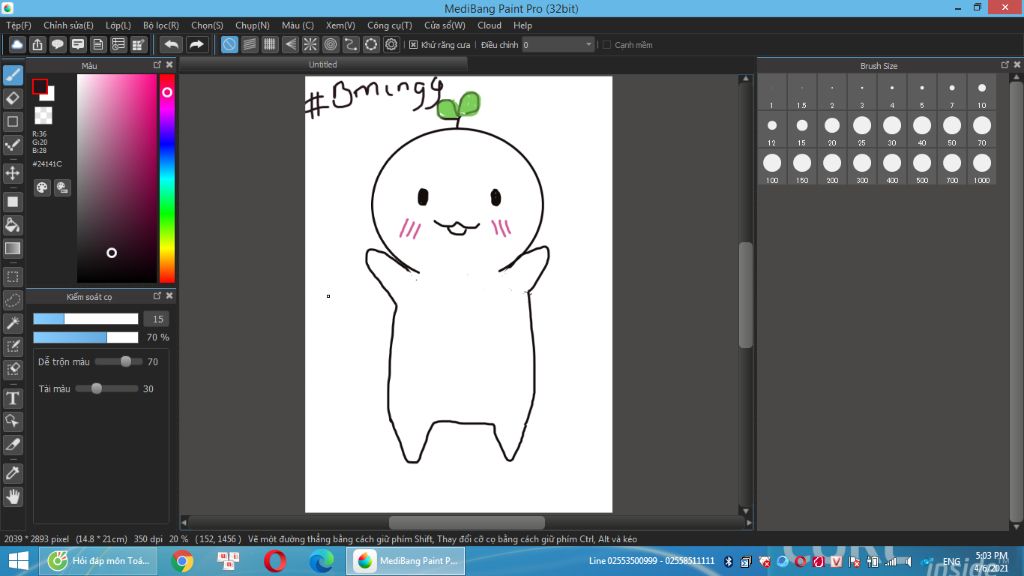The width and height of the screenshot is (1024, 576).
Task: Open Opera browser from the taskbar
Action: point(275,561)
